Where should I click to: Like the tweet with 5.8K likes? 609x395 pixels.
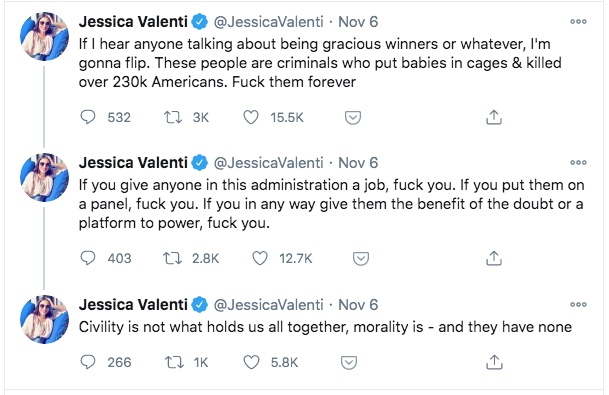point(251,362)
